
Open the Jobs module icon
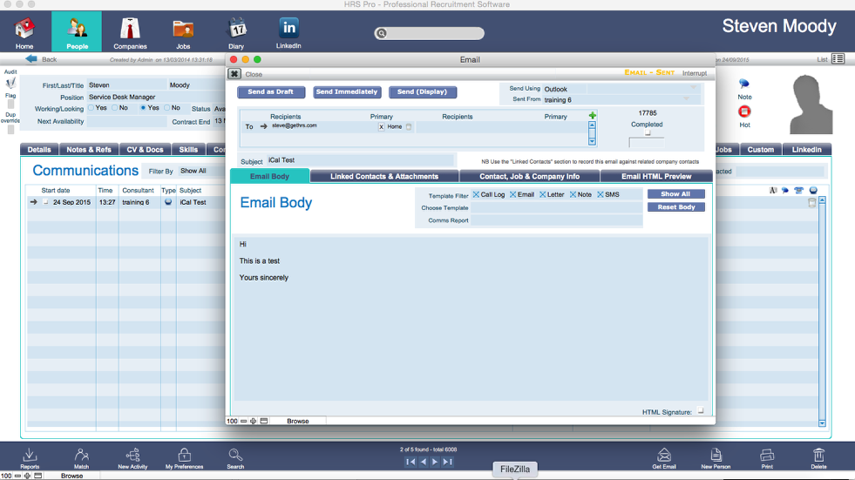(183, 28)
